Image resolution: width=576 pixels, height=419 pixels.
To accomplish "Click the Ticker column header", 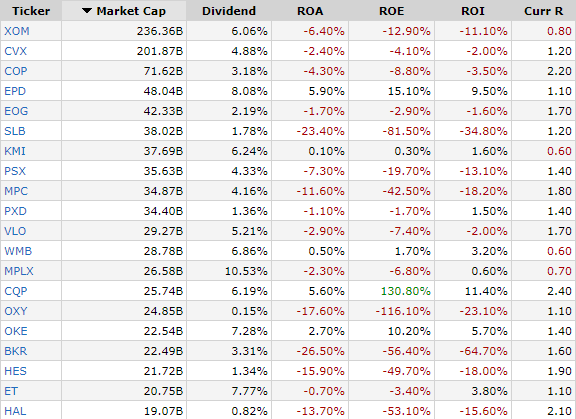I will [x=31, y=11].
